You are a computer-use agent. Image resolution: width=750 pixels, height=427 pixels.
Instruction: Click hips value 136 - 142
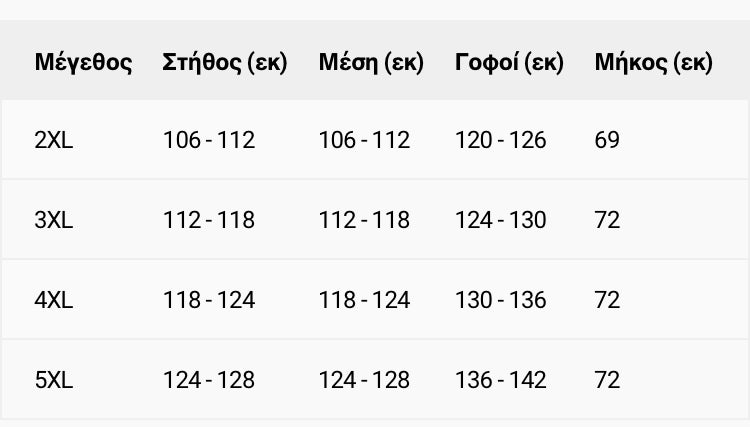[x=500, y=380]
